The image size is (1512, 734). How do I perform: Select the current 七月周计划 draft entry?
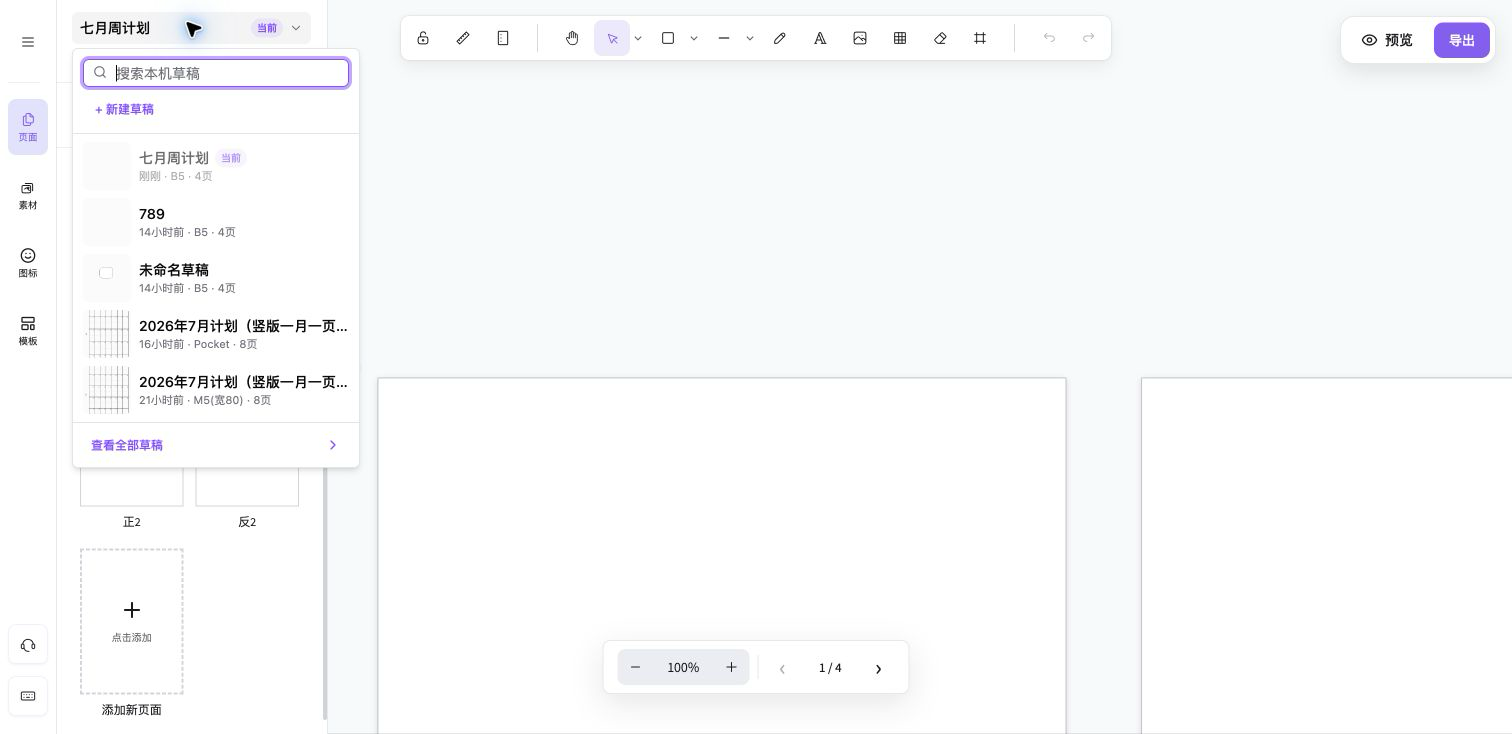(x=216, y=166)
